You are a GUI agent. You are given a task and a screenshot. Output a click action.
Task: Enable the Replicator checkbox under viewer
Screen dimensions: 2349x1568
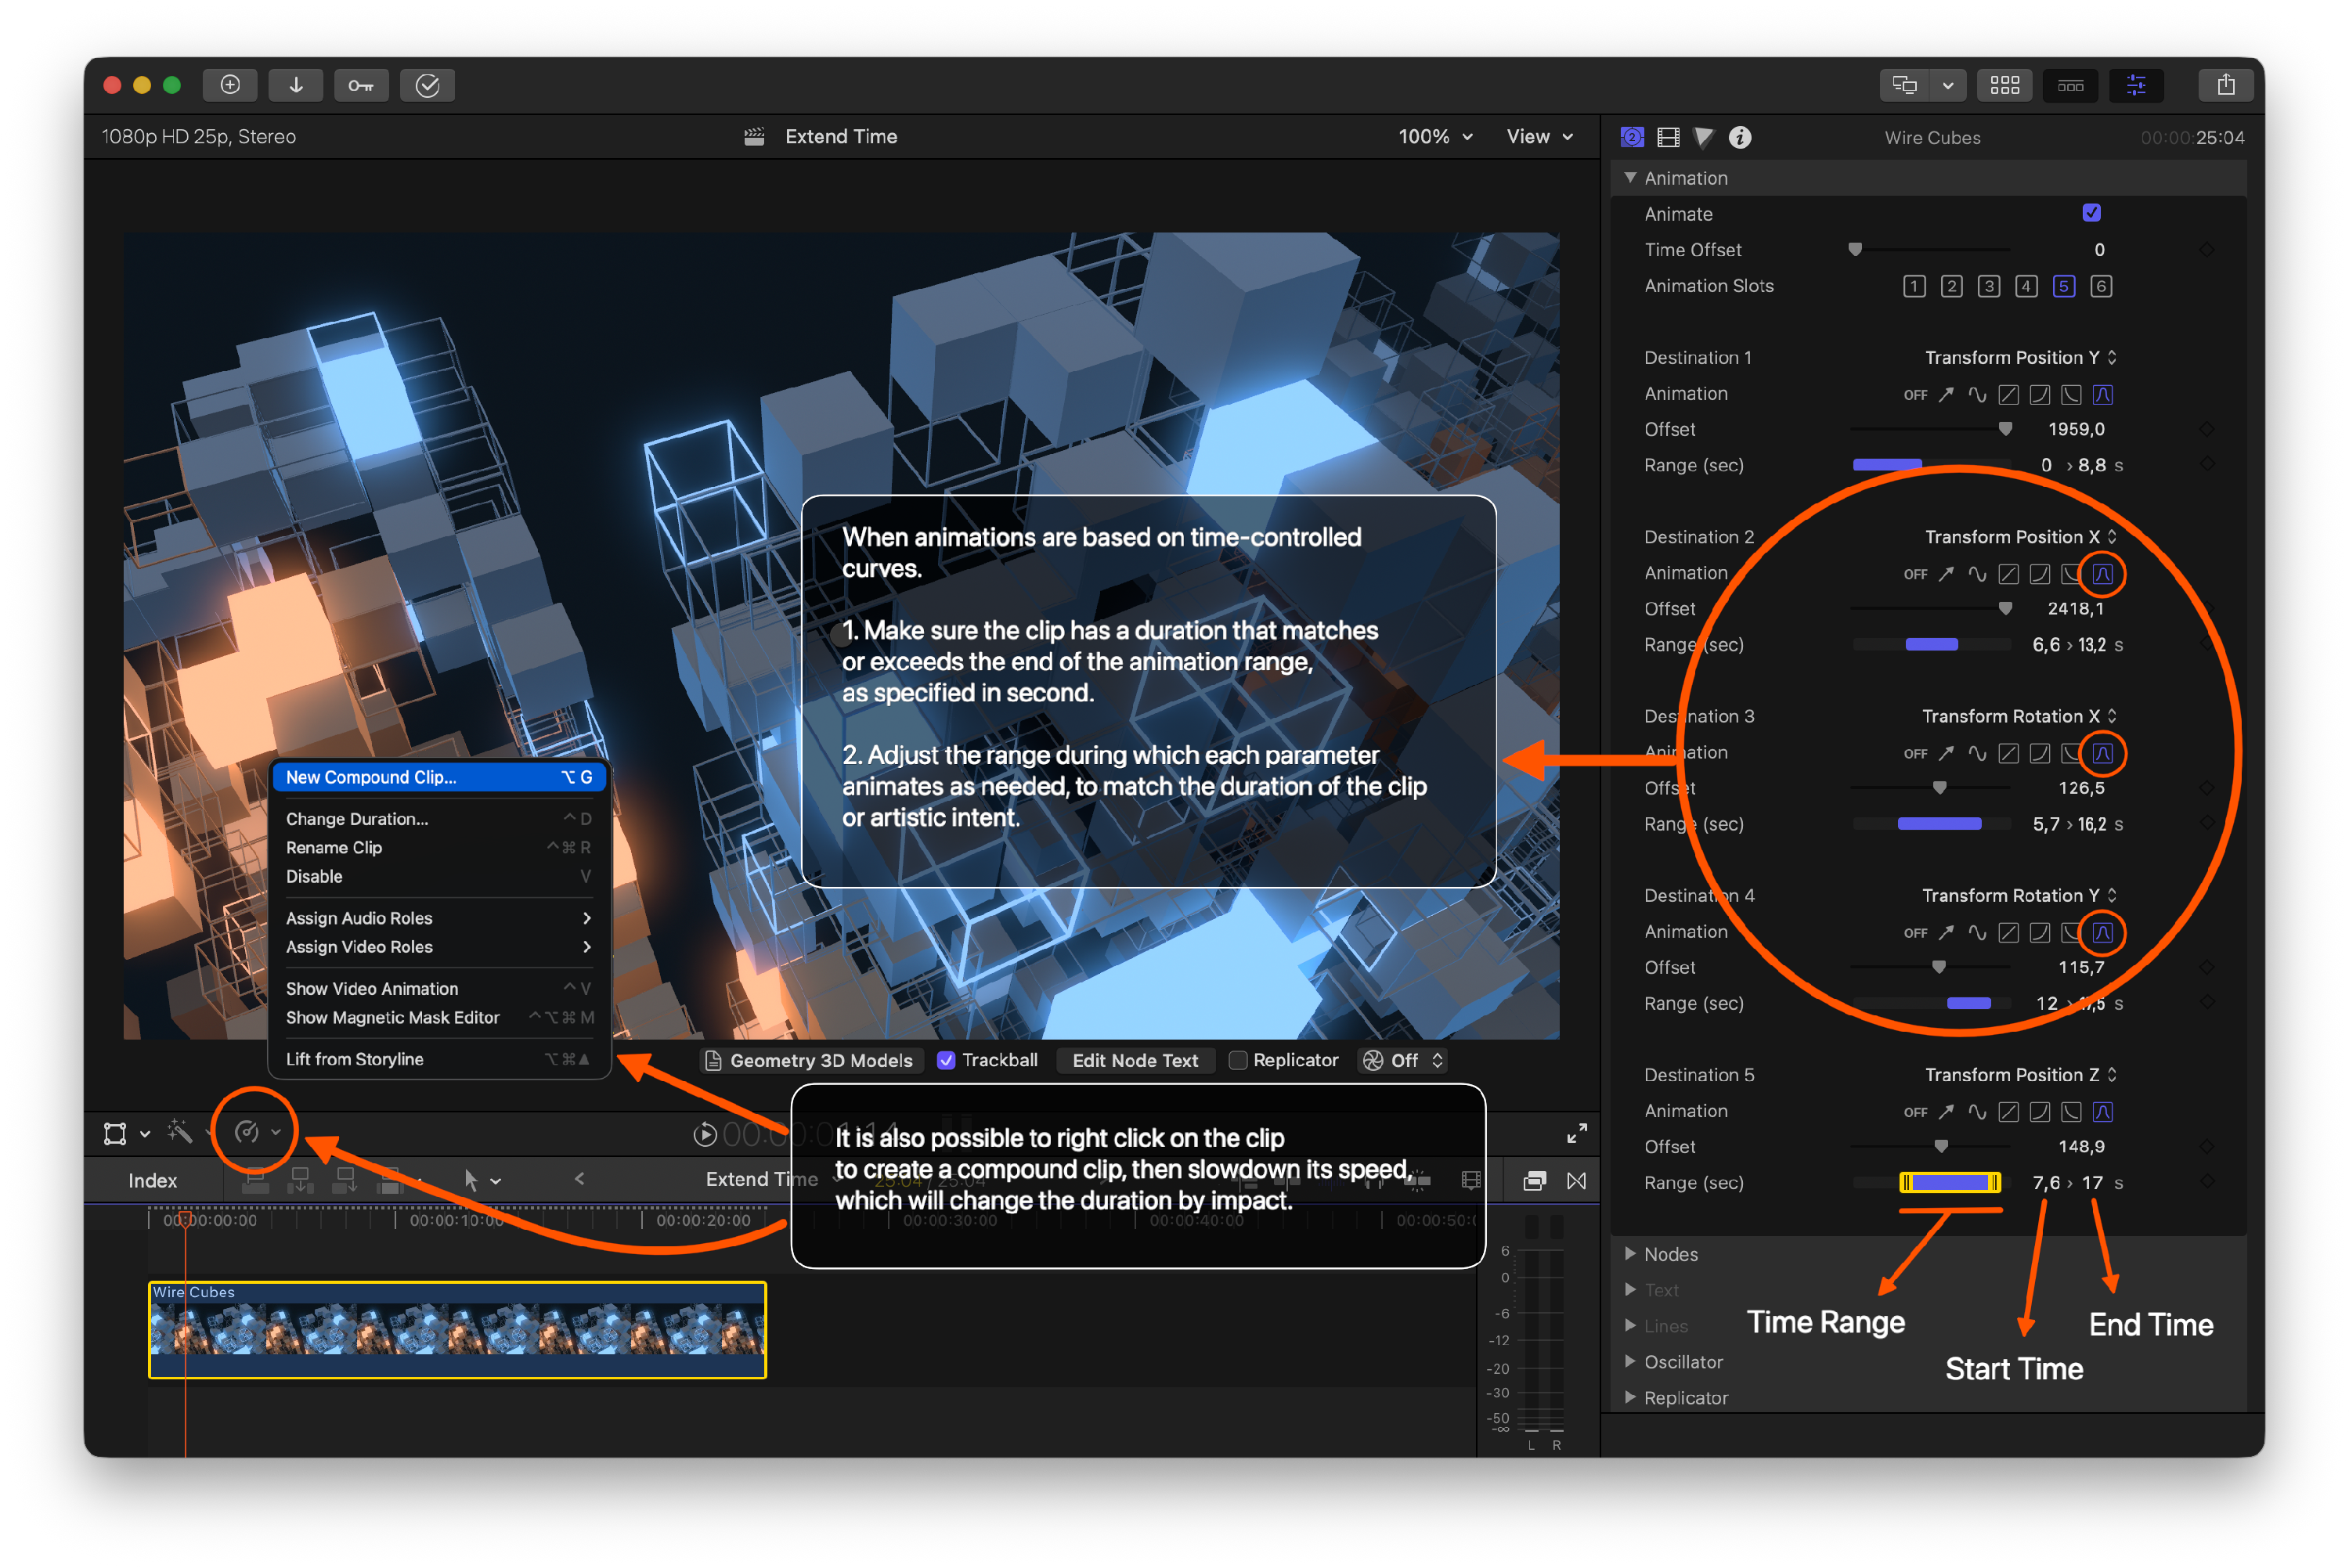(x=1238, y=1061)
